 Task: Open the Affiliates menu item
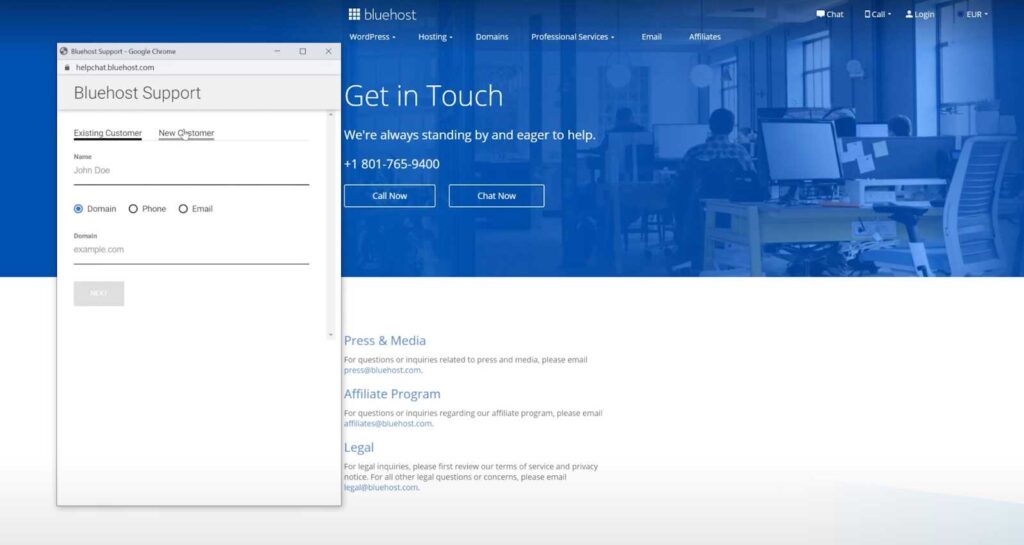point(705,37)
